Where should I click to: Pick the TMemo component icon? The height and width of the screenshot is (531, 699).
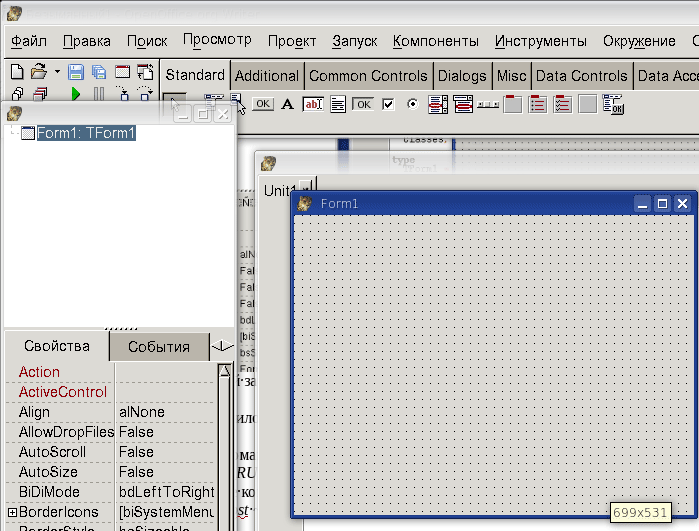click(x=338, y=103)
